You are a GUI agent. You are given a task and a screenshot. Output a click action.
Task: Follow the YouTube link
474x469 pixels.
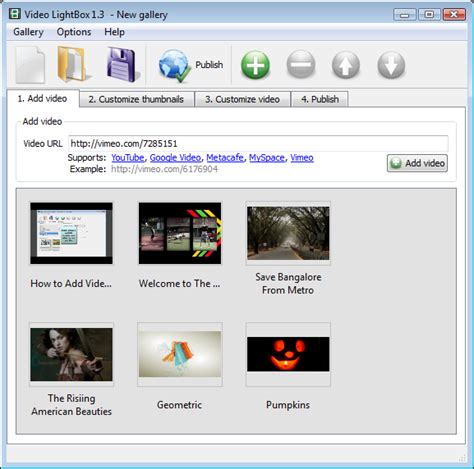[x=128, y=158]
